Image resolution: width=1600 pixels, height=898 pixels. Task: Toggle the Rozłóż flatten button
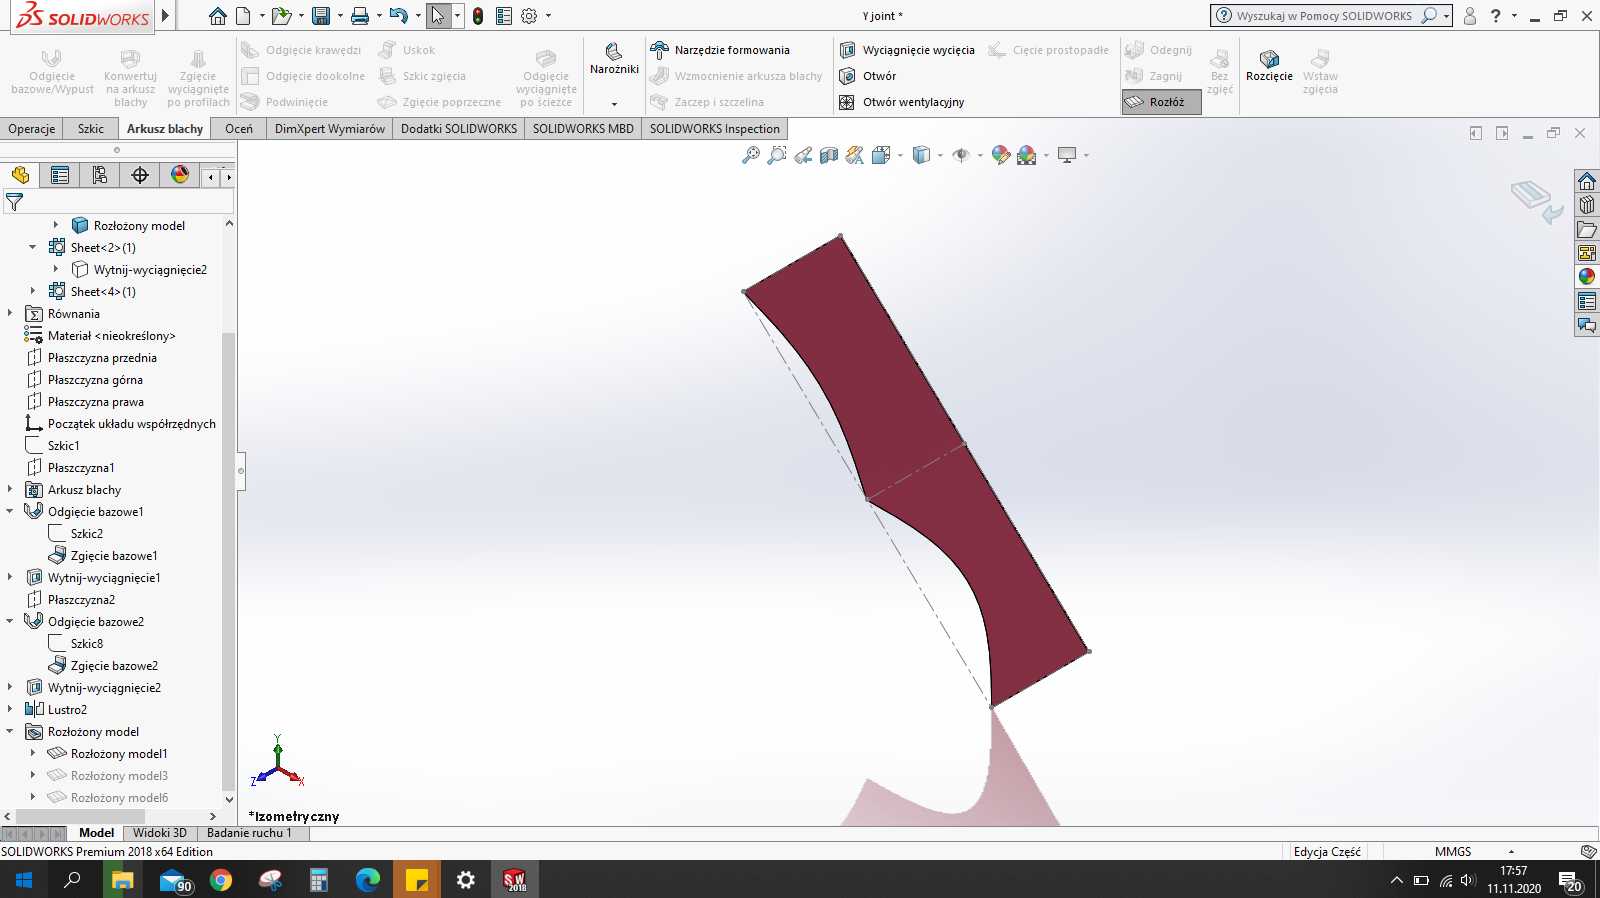(x=1161, y=102)
